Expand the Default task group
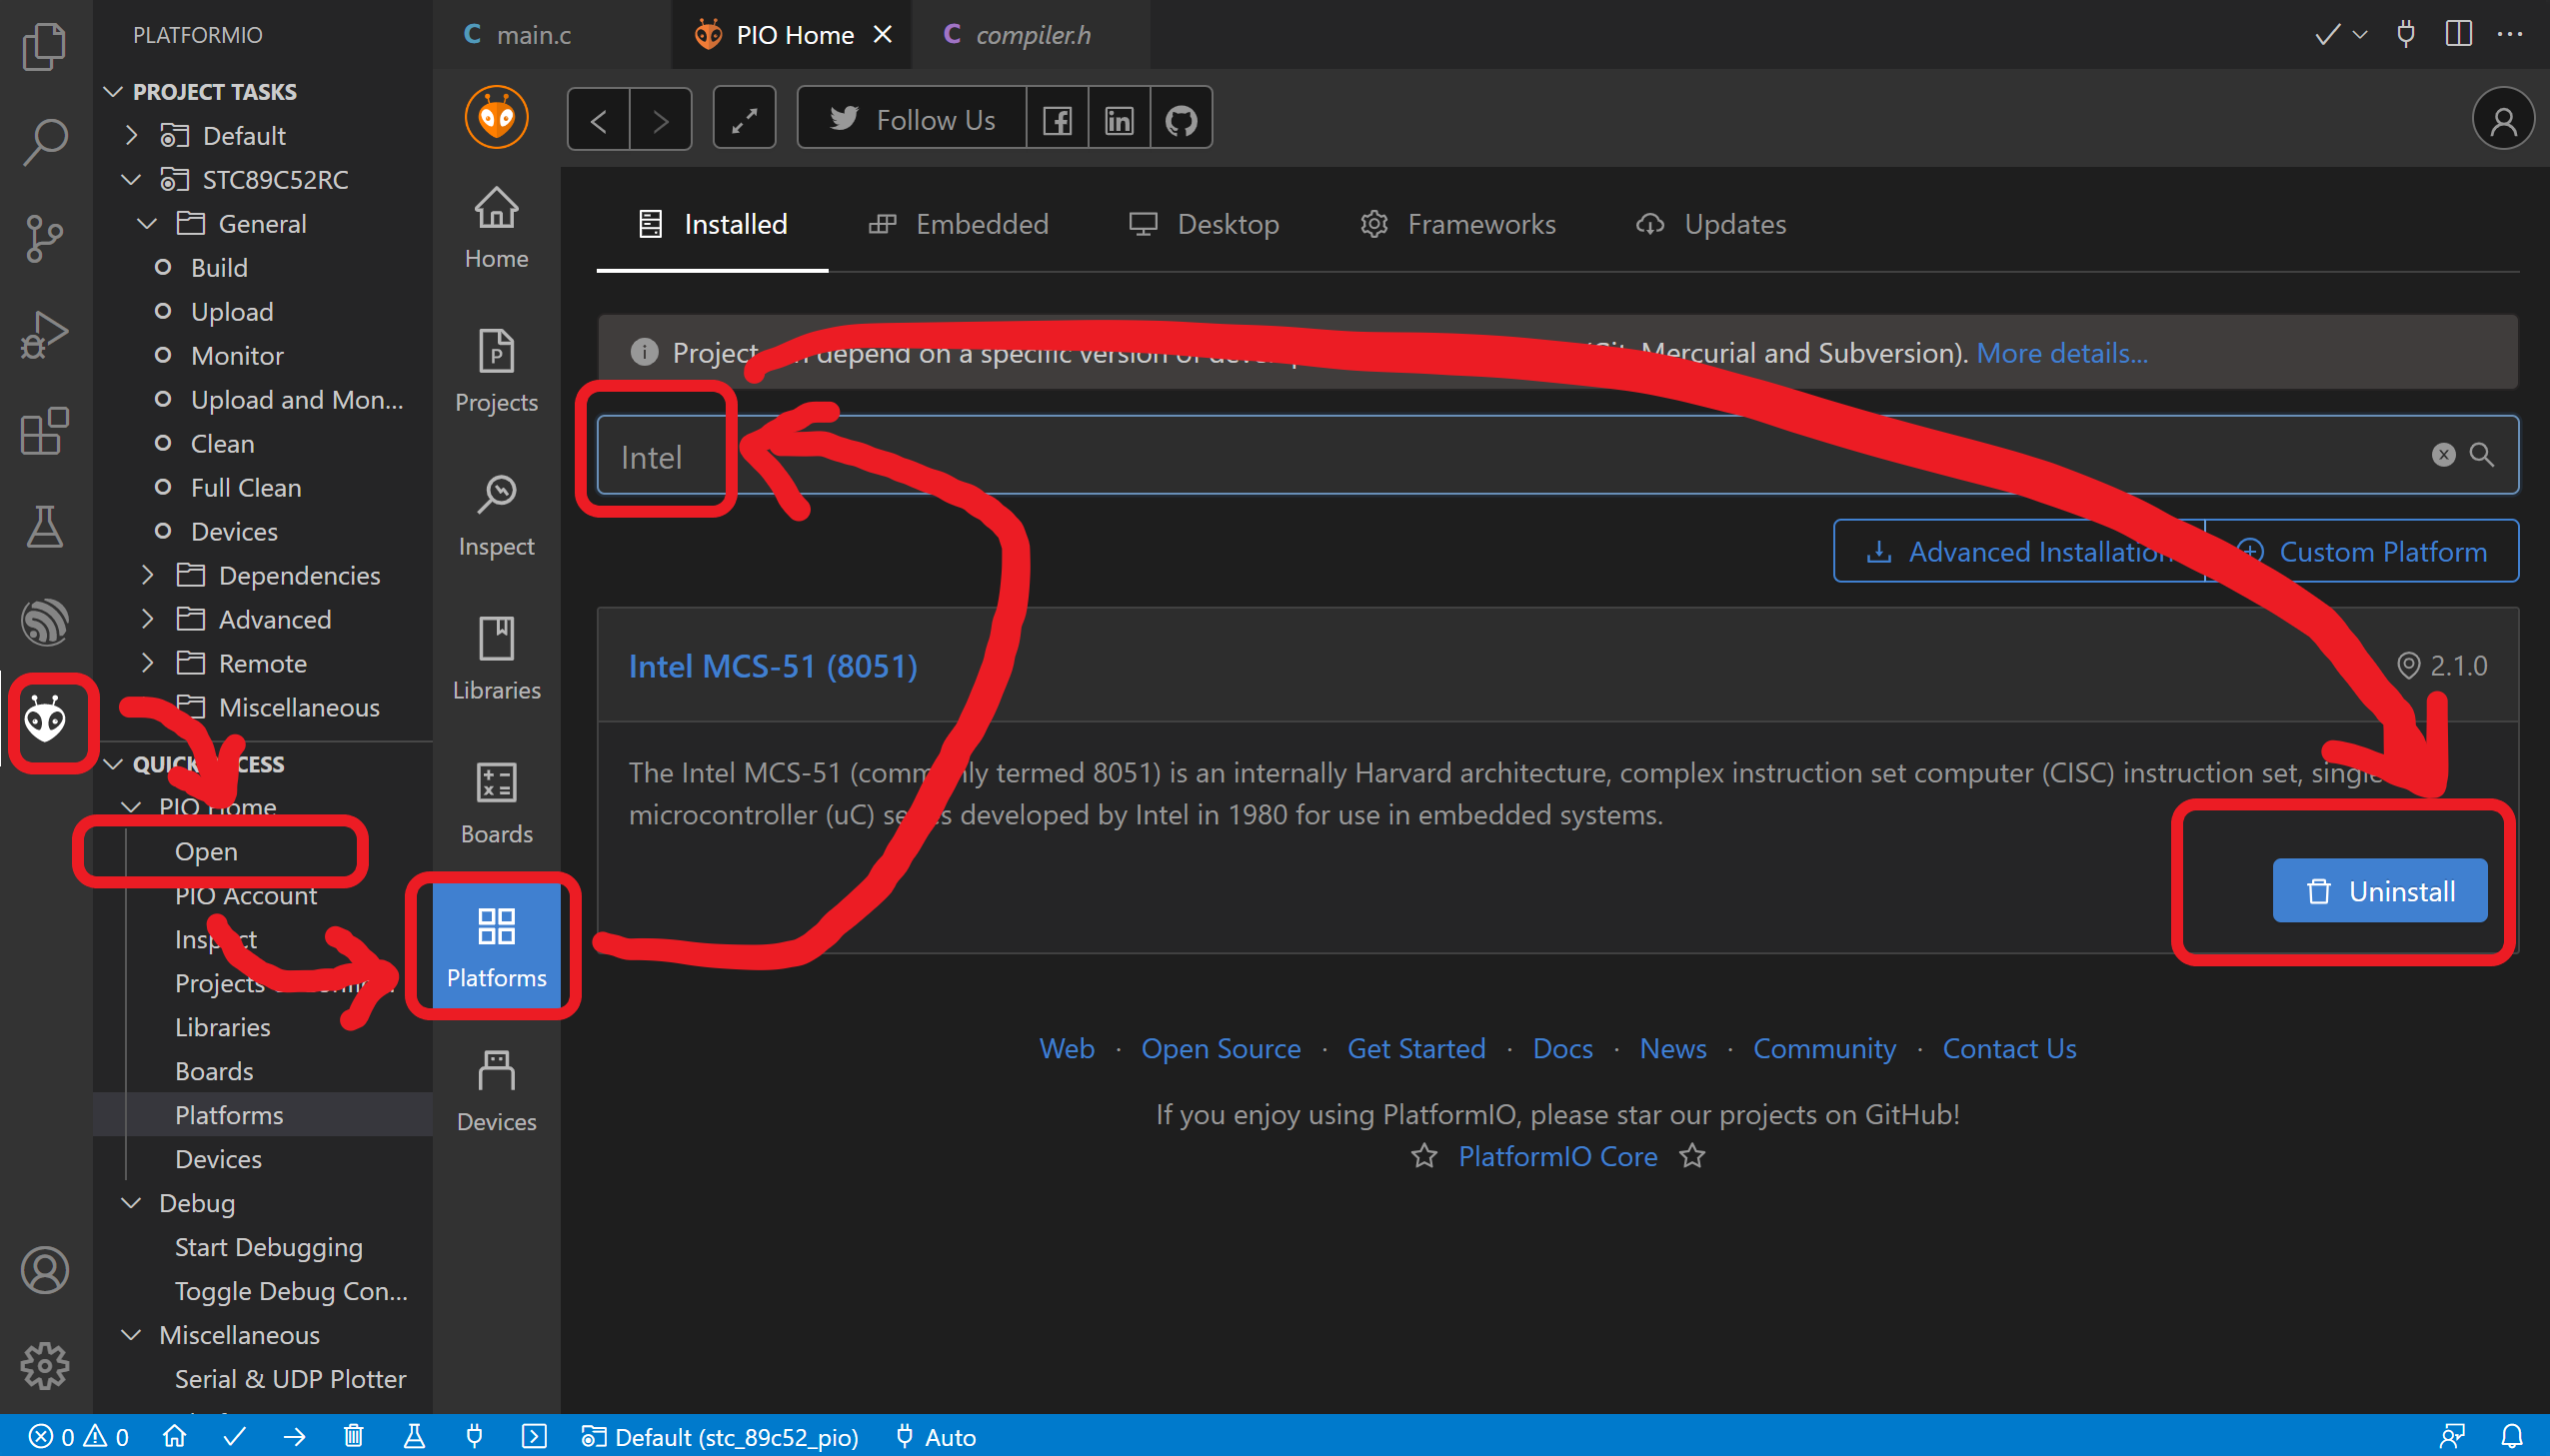The image size is (2550, 1456). (x=131, y=135)
